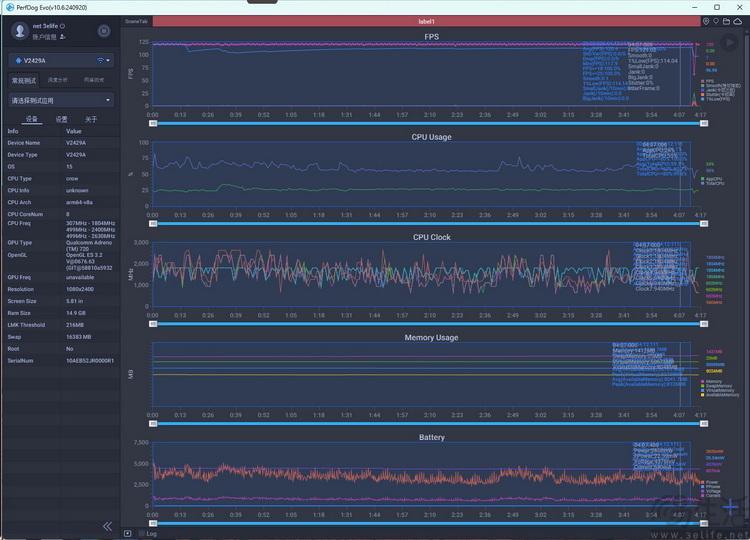
Task: Select the Device Name row
Action: [x=61, y=143]
